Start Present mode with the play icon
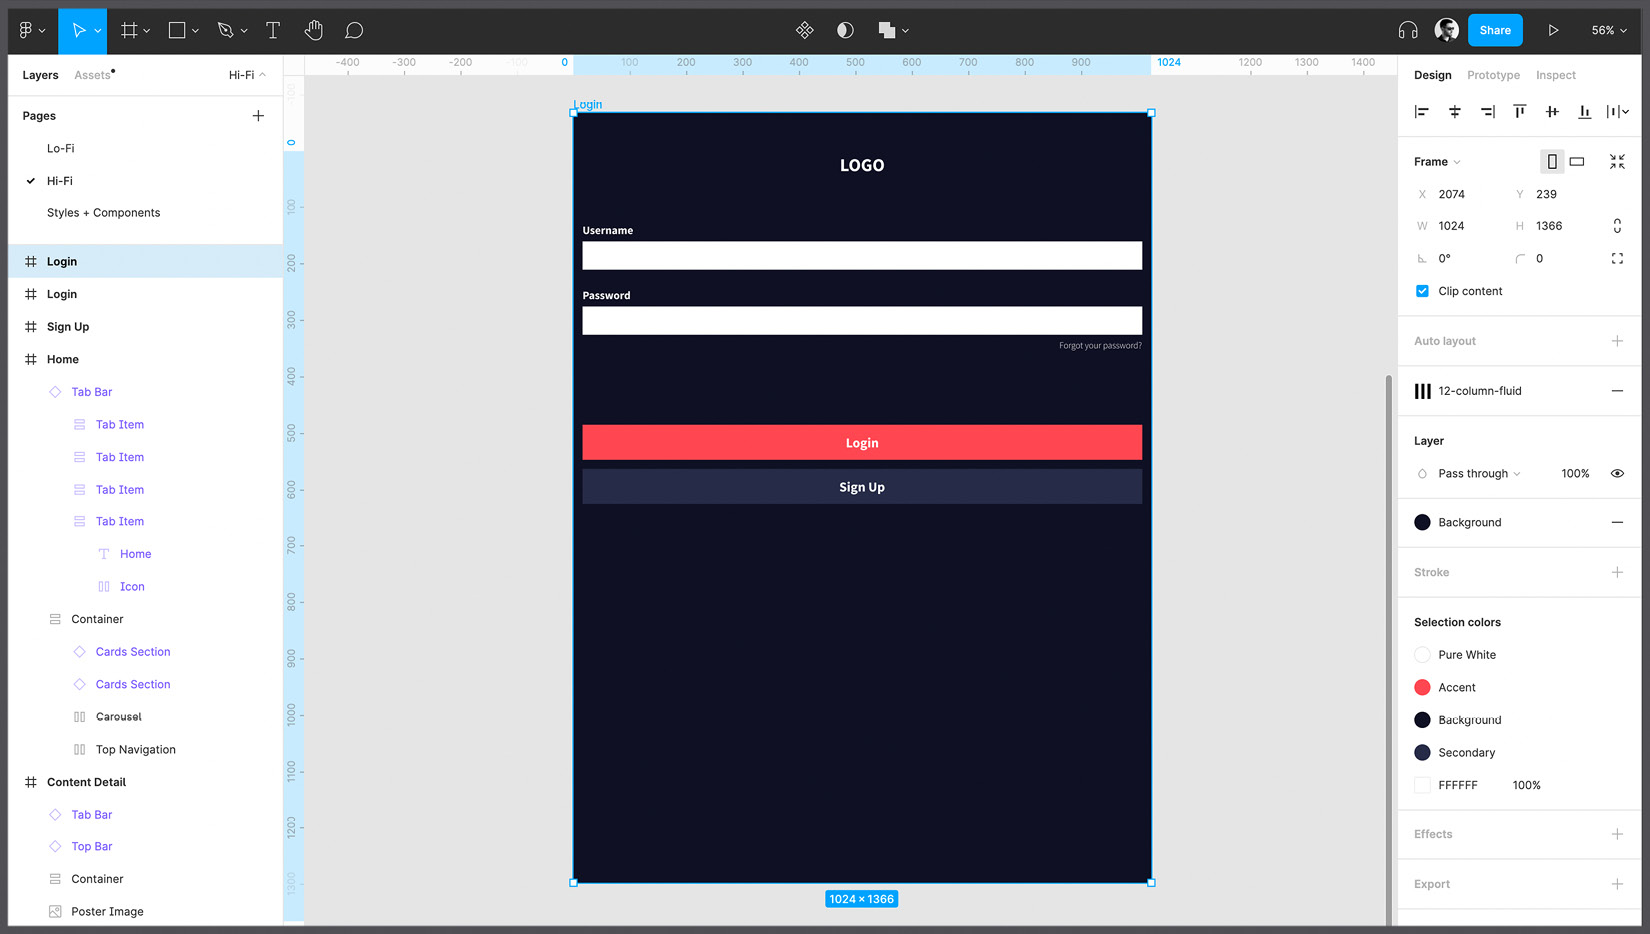 1553,30
